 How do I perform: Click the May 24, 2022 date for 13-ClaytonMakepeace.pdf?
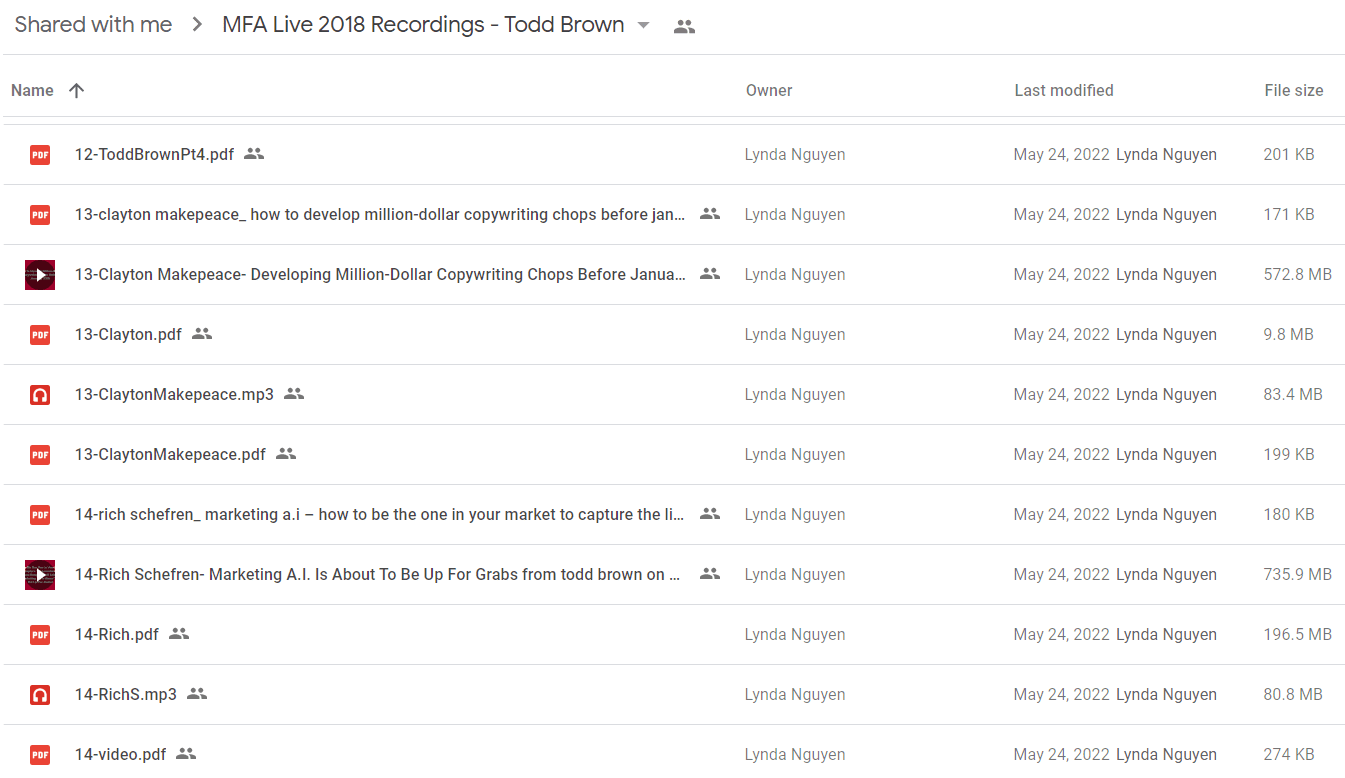1062,455
